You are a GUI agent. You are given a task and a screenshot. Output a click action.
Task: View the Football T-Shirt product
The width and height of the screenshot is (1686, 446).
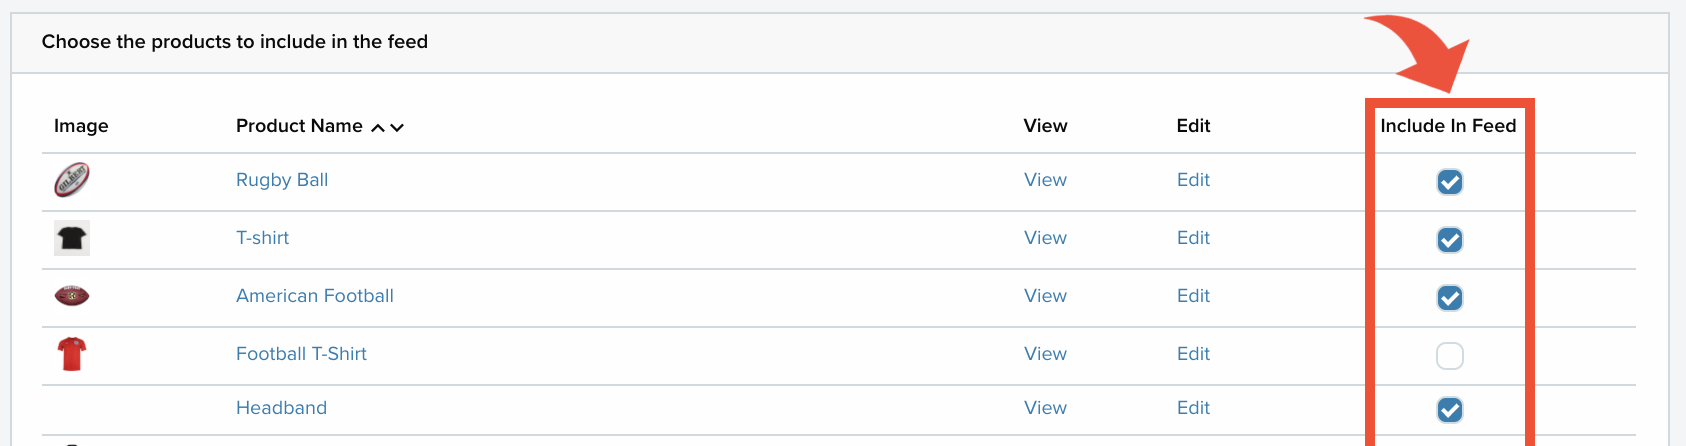click(1045, 354)
